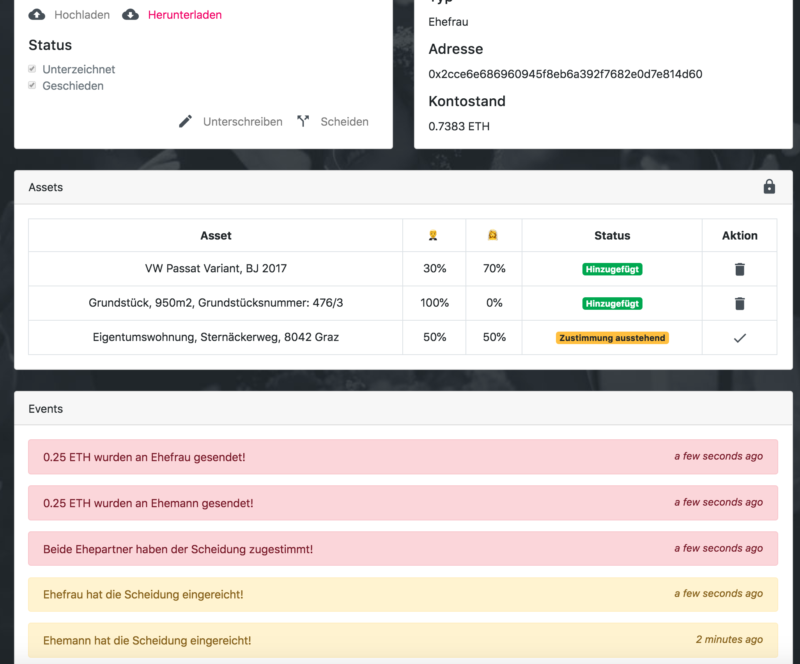
Task: Click event 'Ehemann hat die Scheidung eingereicht!'
Action: 403,640
